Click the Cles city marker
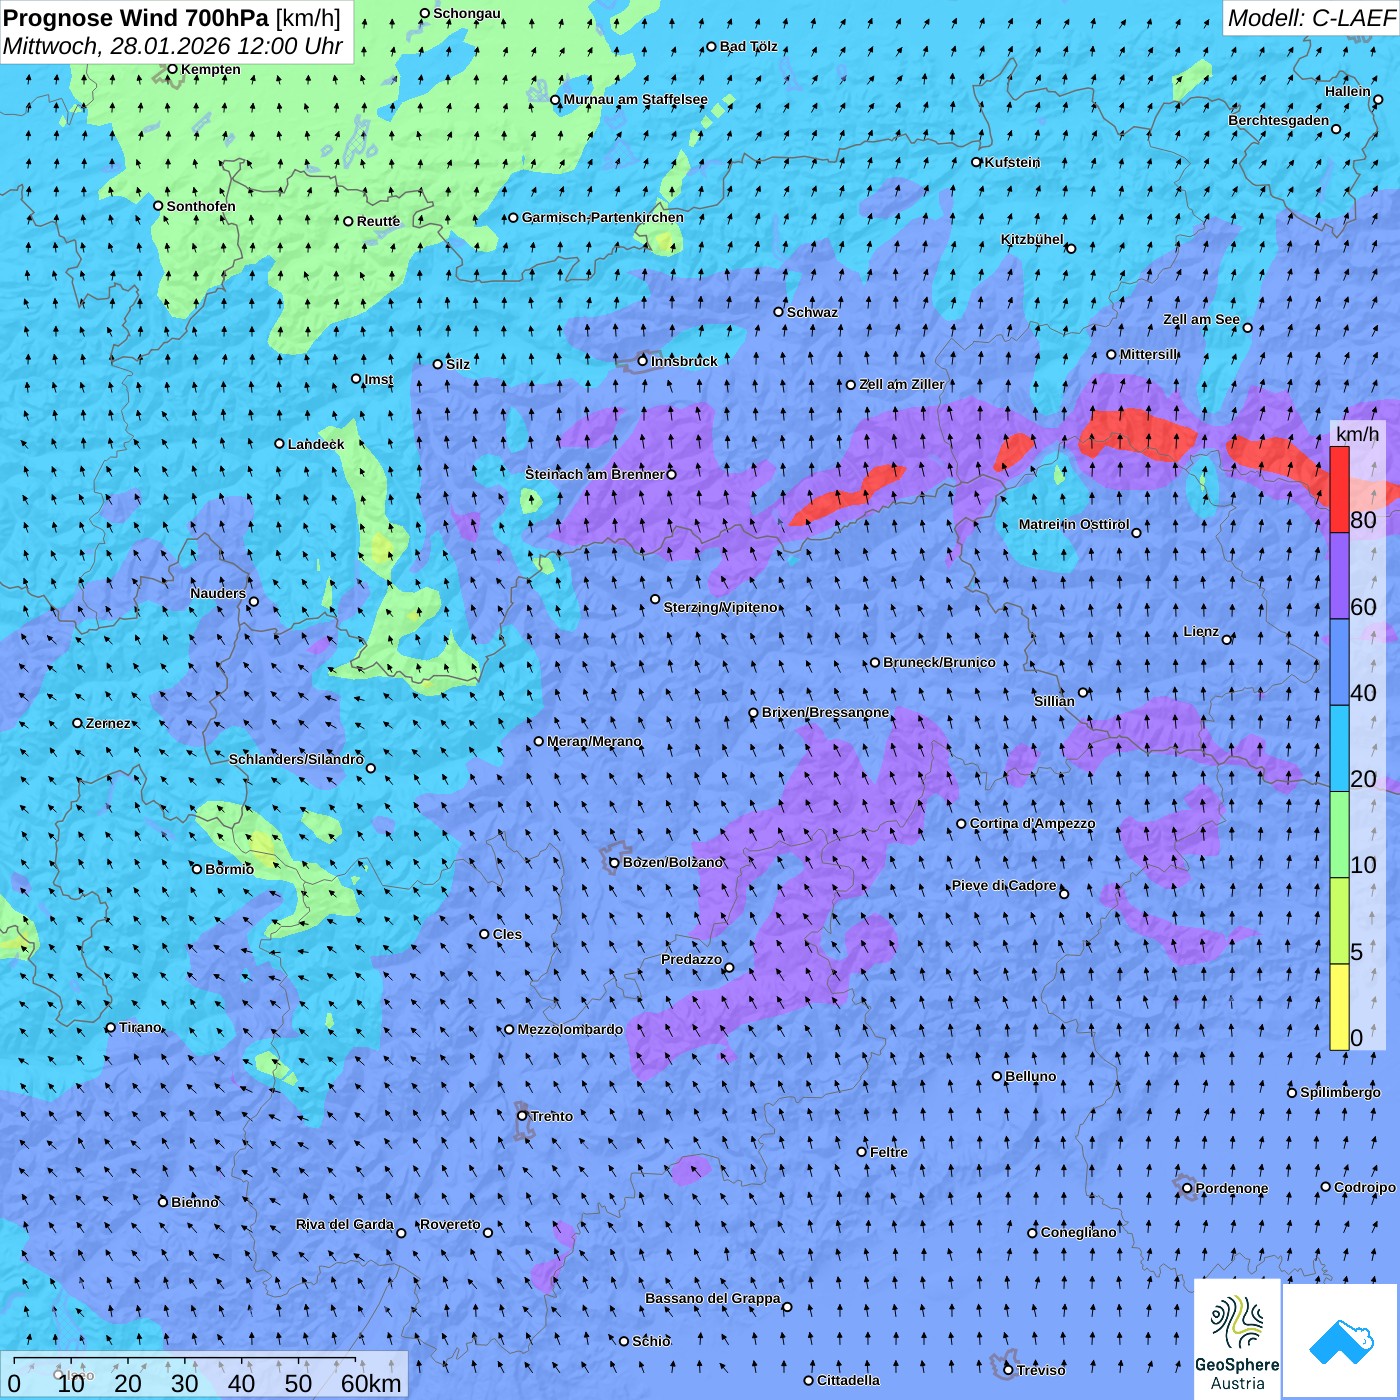The height and width of the screenshot is (1400, 1400). [484, 934]
